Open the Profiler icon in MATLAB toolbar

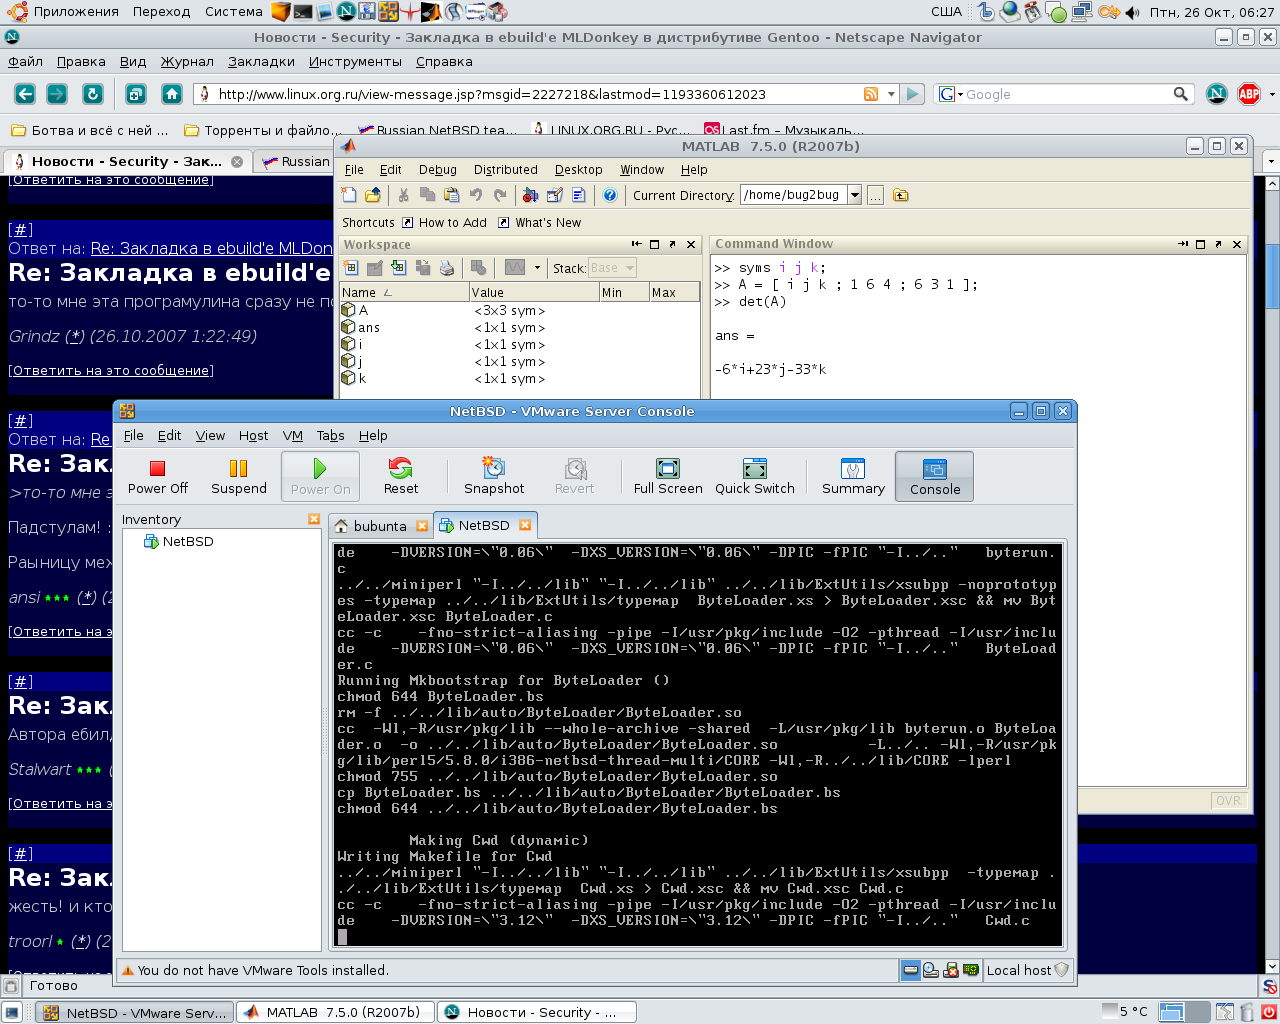coord(579,195)
